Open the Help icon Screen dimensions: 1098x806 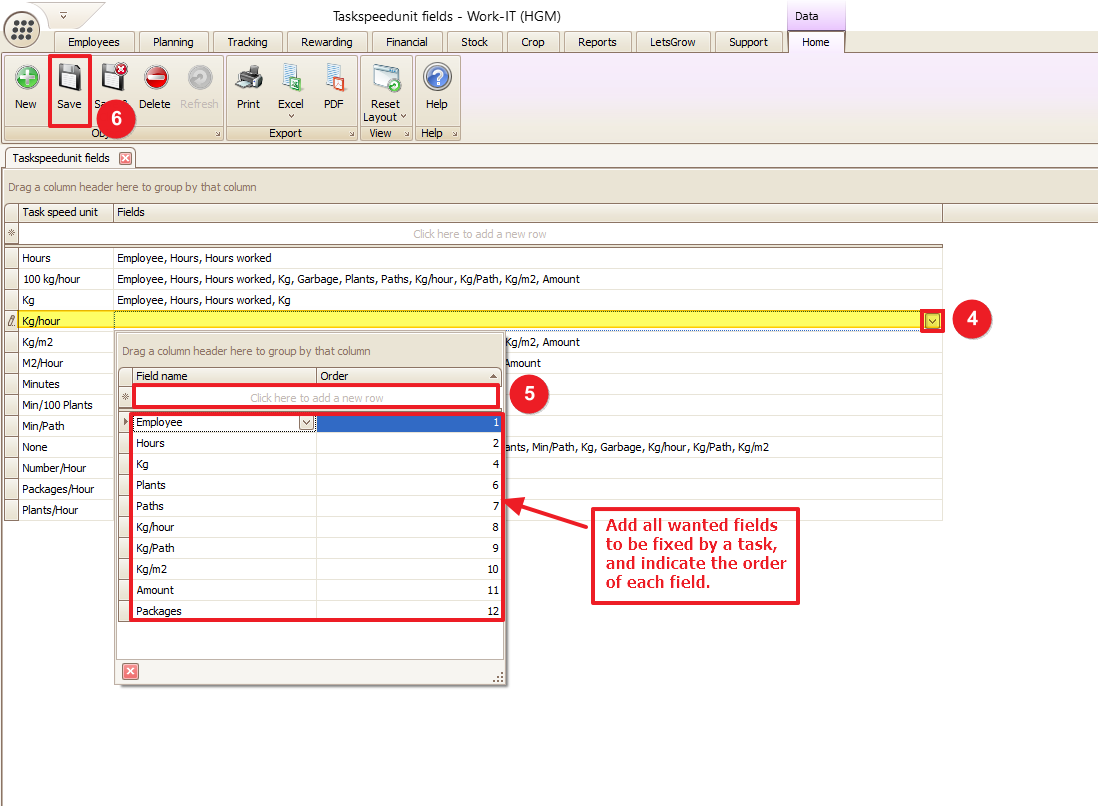[x=437, y=80]
